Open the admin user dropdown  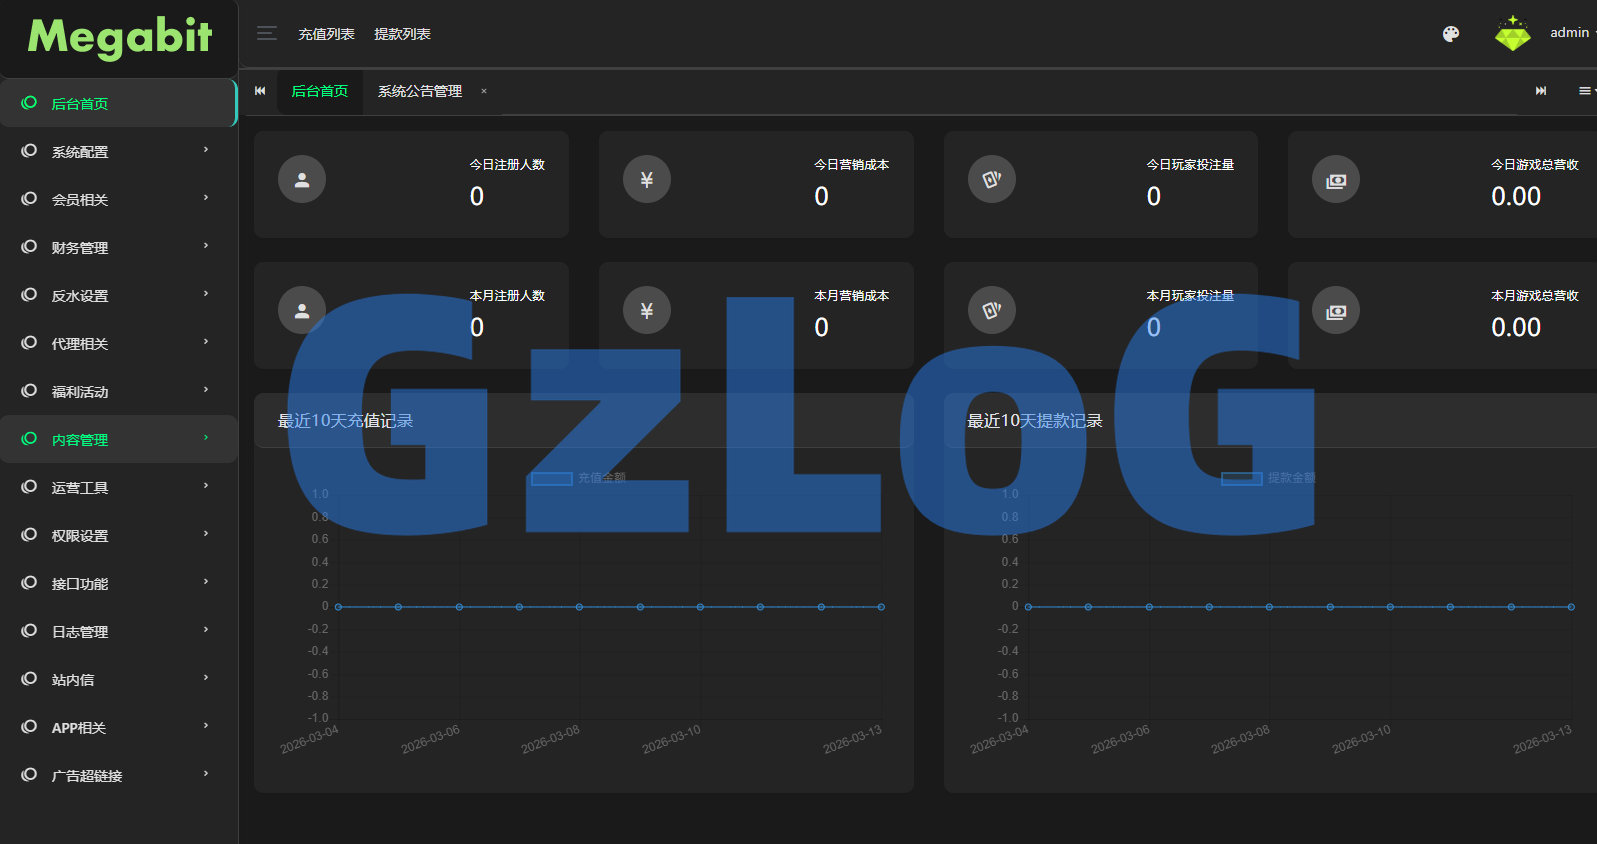(x=1570, y=33)
